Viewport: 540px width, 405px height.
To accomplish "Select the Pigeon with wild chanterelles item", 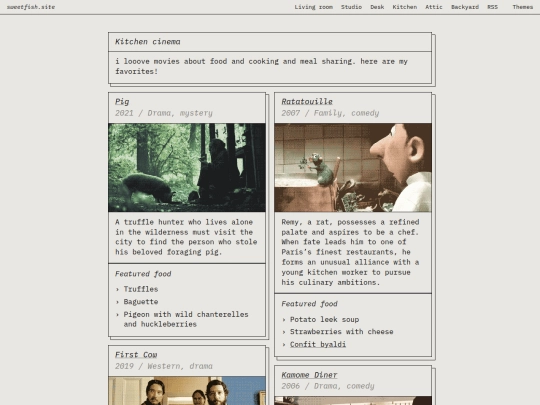I will point(186,319).
